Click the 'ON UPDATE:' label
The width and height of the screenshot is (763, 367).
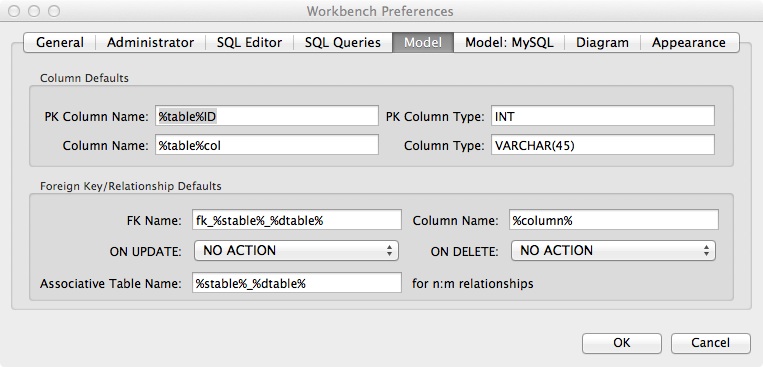pyautogui.click(x=145, y=252)
